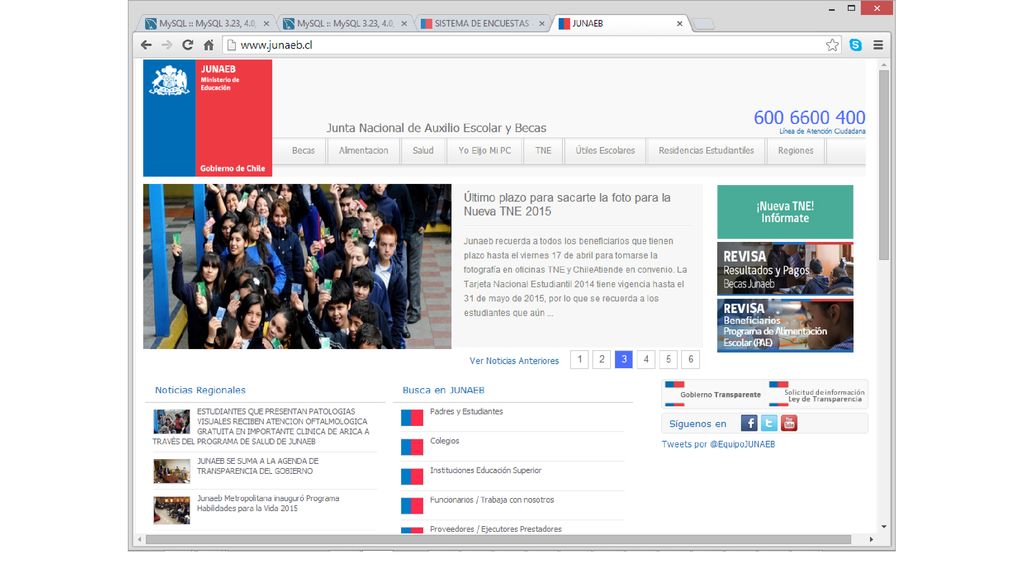
Task: Open Instituciones Educación Superior link
Action: pos(486,470)
